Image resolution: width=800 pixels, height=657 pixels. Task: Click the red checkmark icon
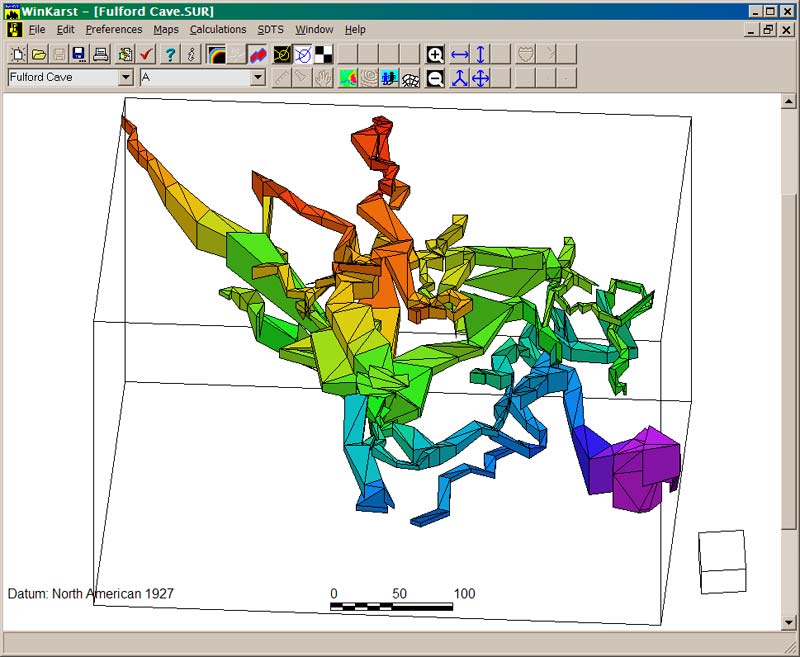(146, 54)
